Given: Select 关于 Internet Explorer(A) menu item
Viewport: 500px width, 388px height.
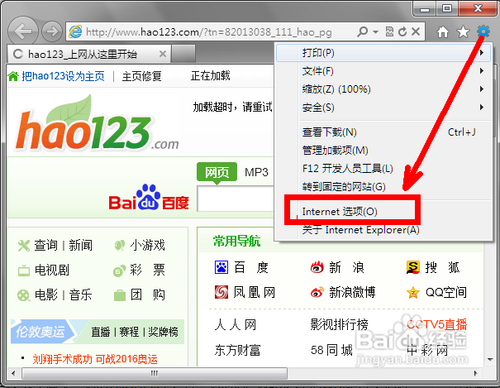Looking at the screenshot, I should point(383,230).
